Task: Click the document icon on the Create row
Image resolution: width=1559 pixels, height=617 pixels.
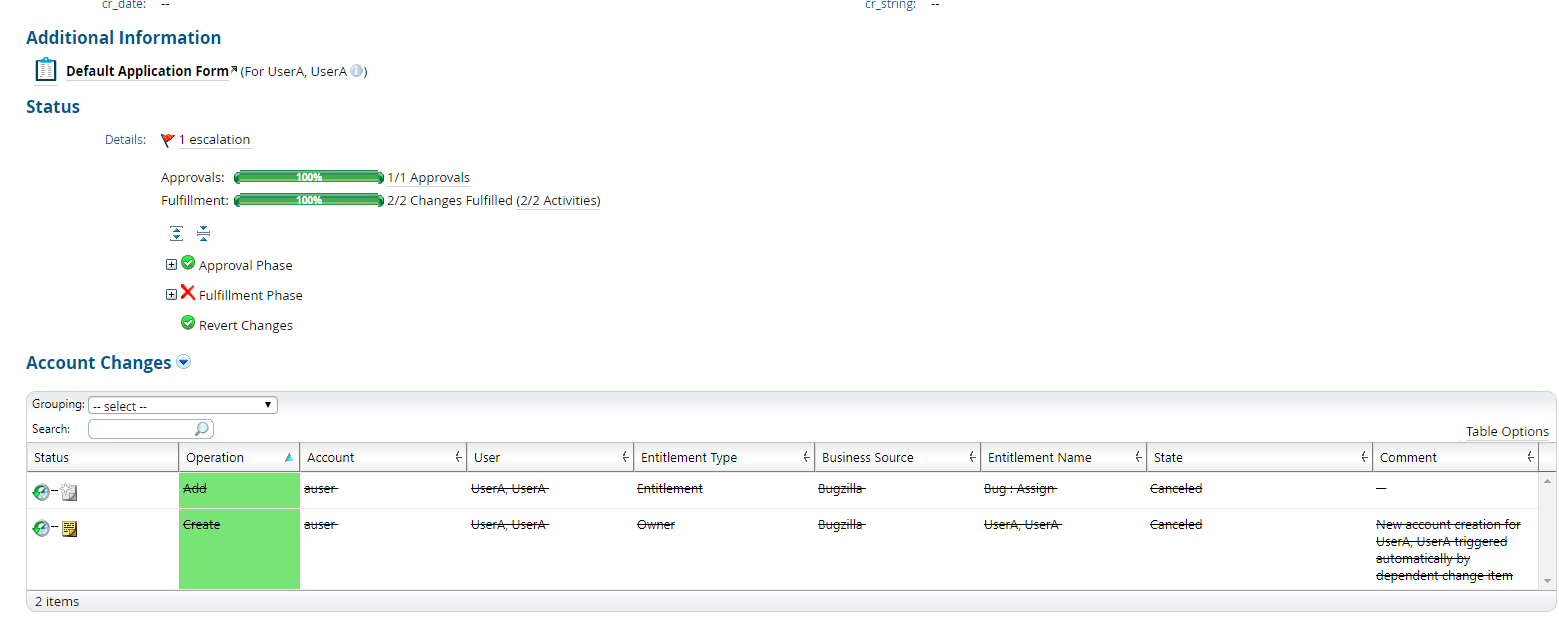Action: [x=68, y=528]
